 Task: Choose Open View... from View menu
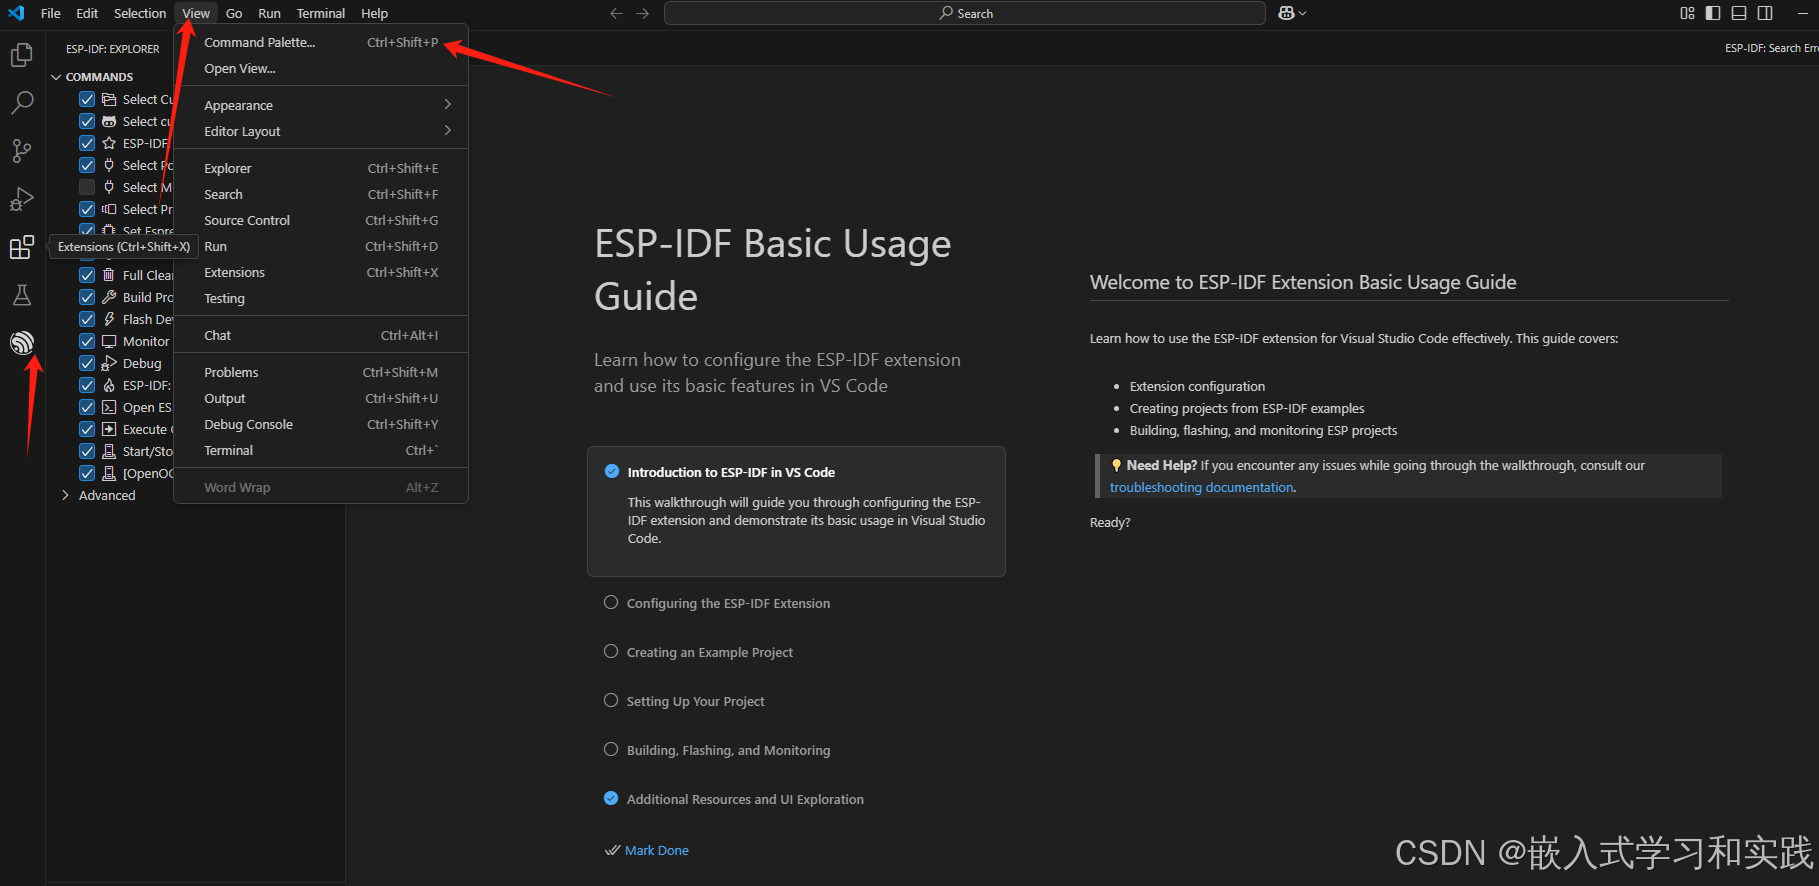click(321, 68)
